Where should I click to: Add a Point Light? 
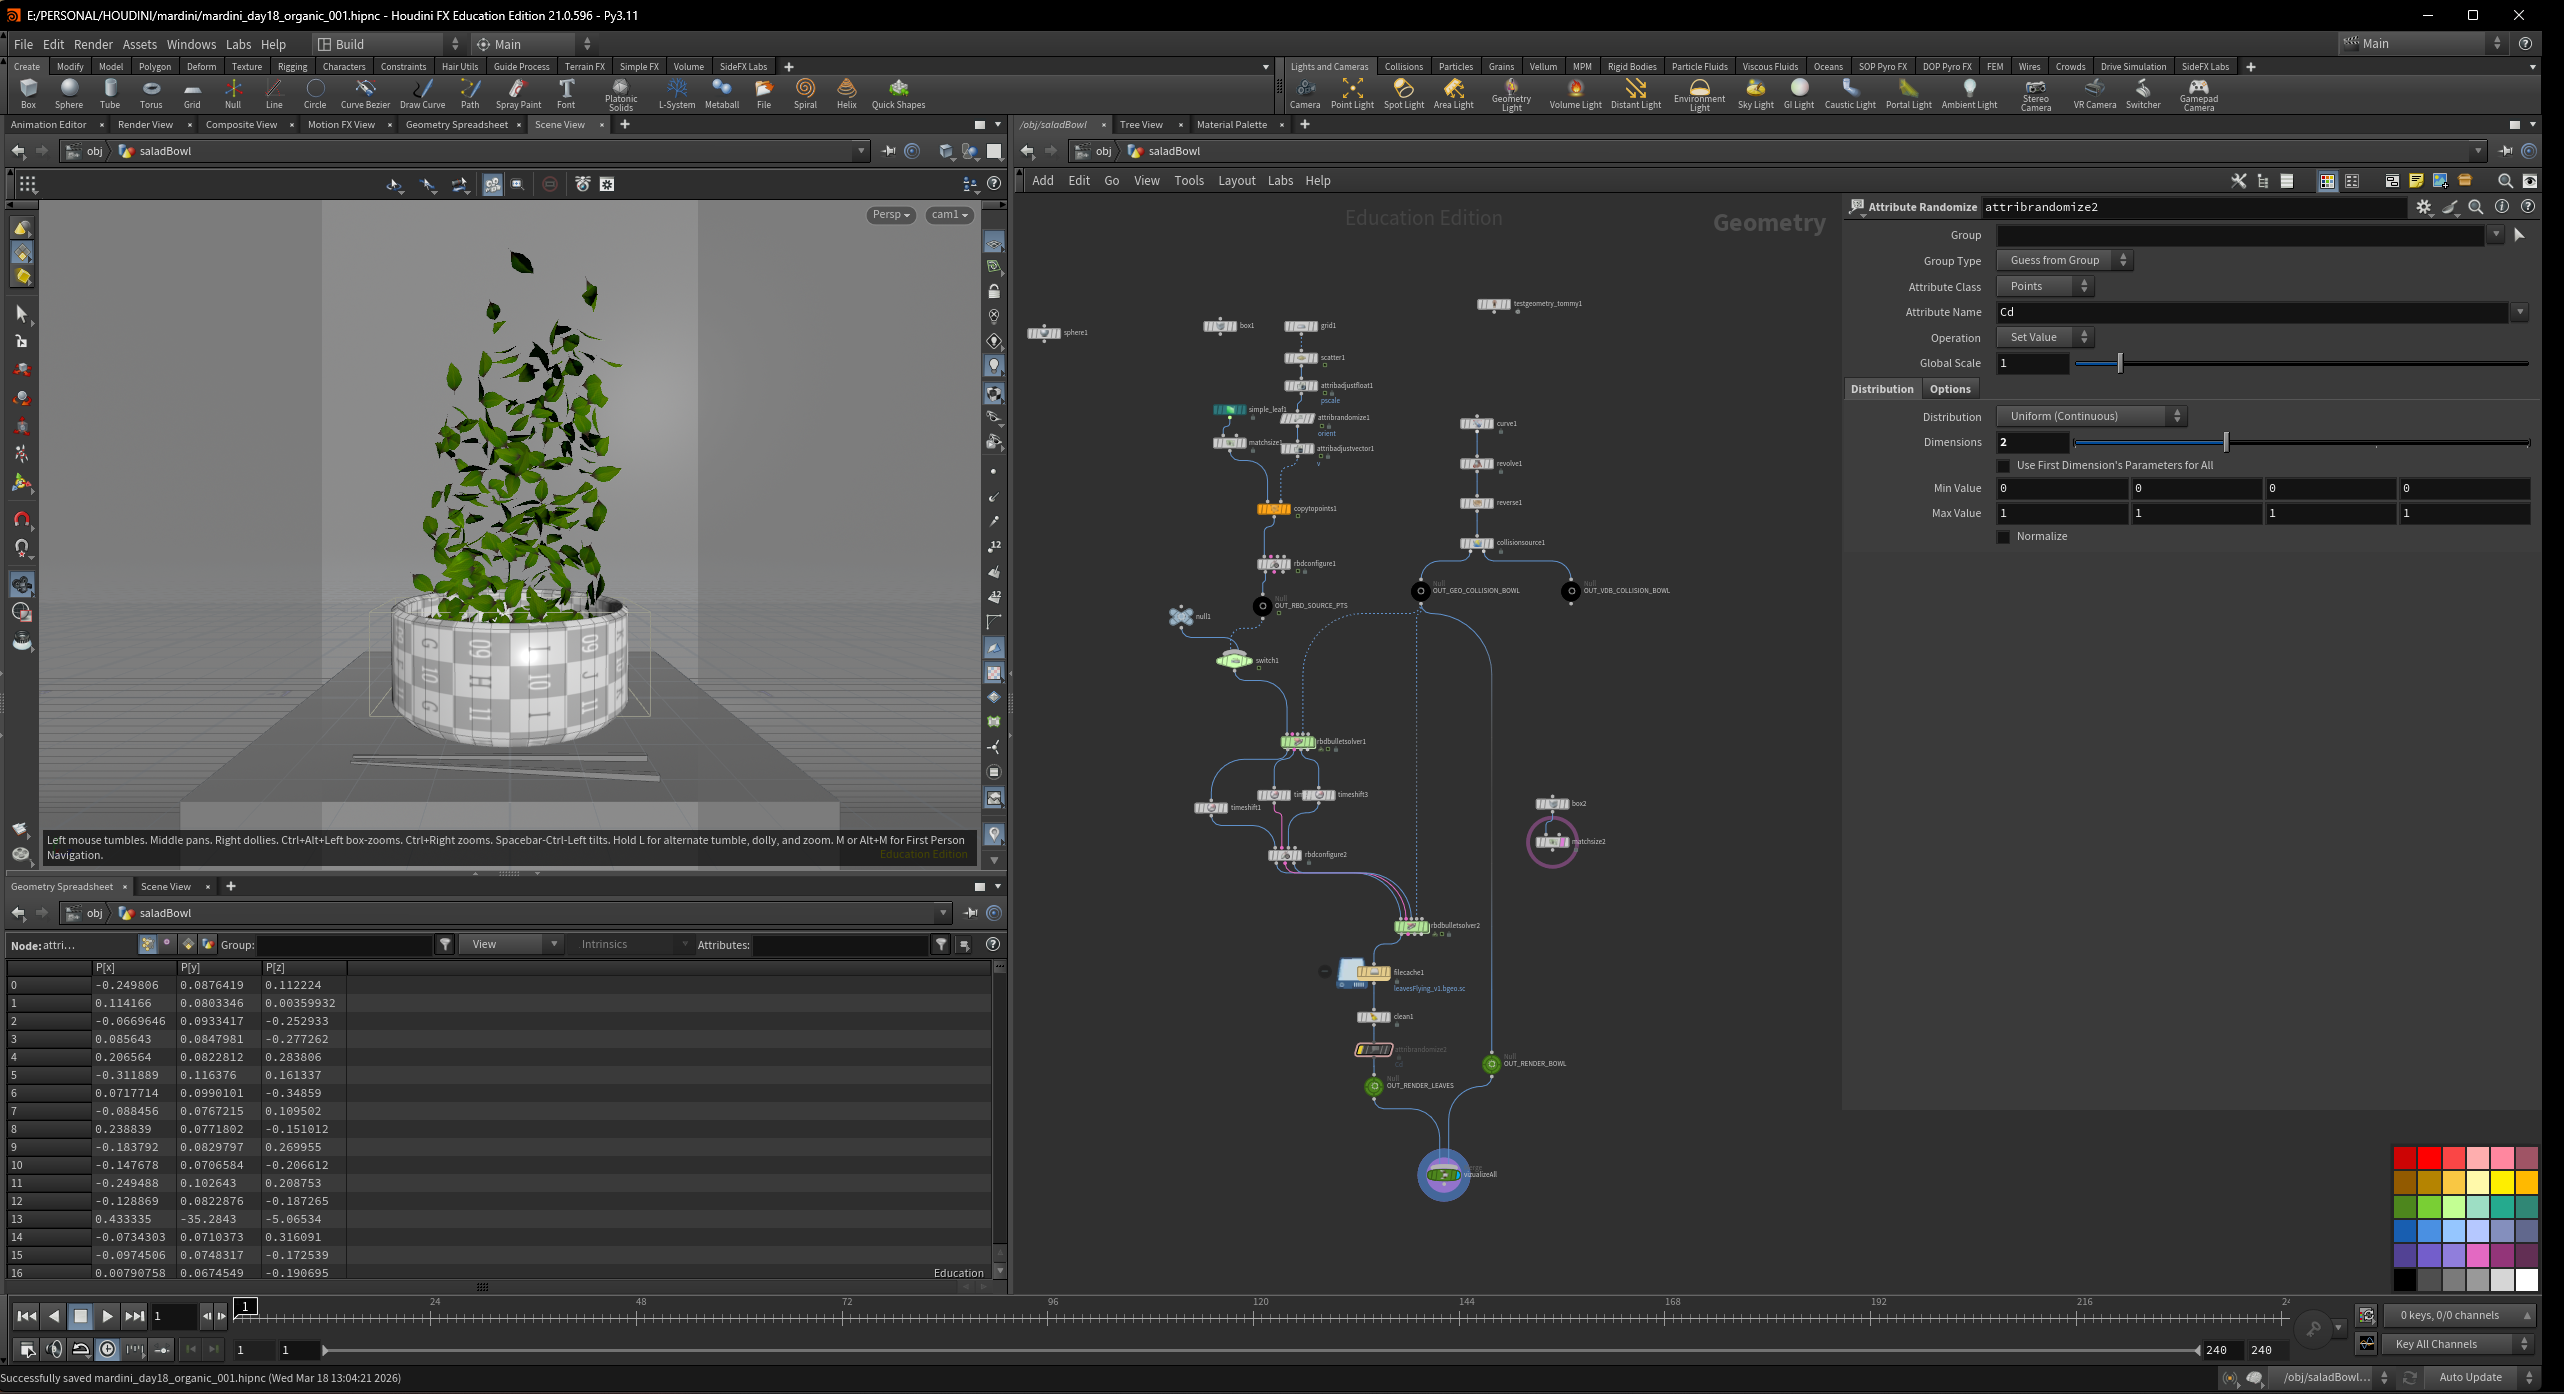pos(1352,93)
